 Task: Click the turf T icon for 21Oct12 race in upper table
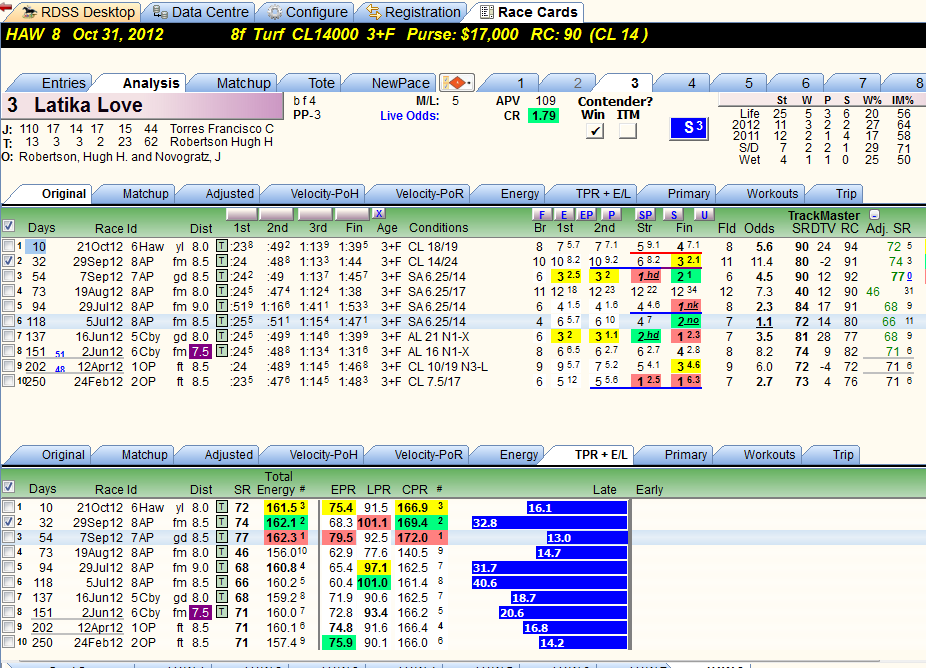click(221, 246)
